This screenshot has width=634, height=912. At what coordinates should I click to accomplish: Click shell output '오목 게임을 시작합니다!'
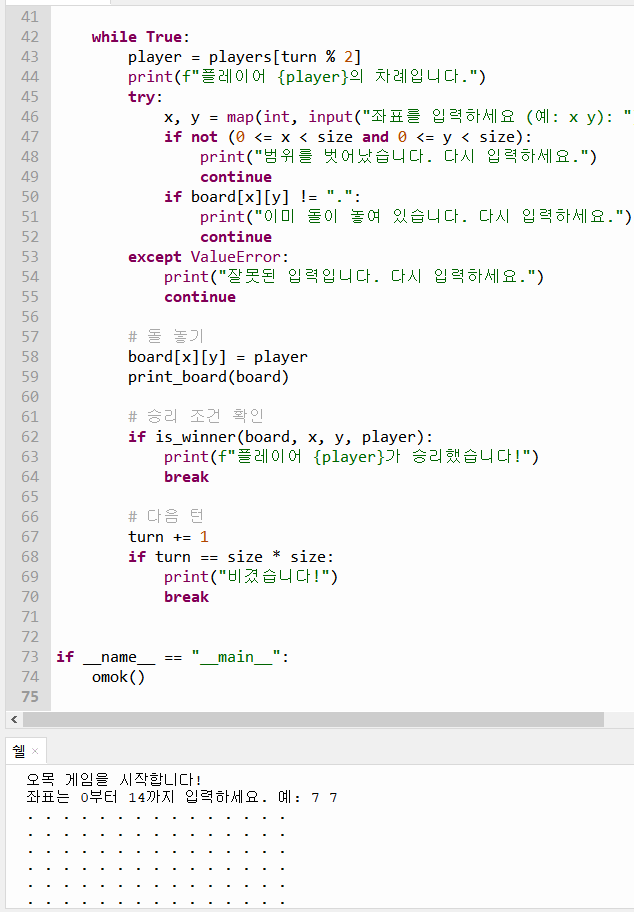coord(114,779)
